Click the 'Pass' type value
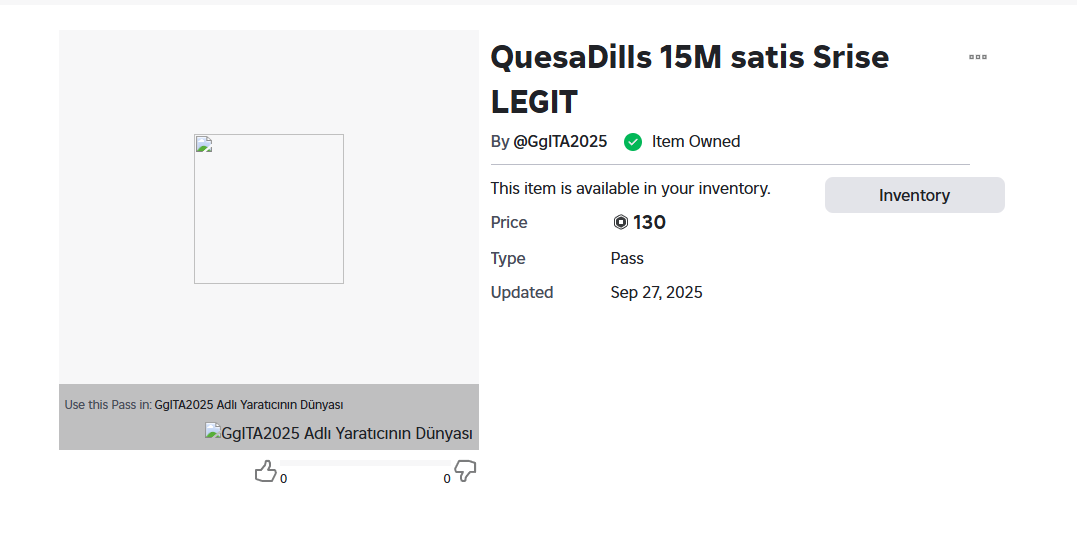This screenshot has width=1077, height=535. tap(627, 259)
